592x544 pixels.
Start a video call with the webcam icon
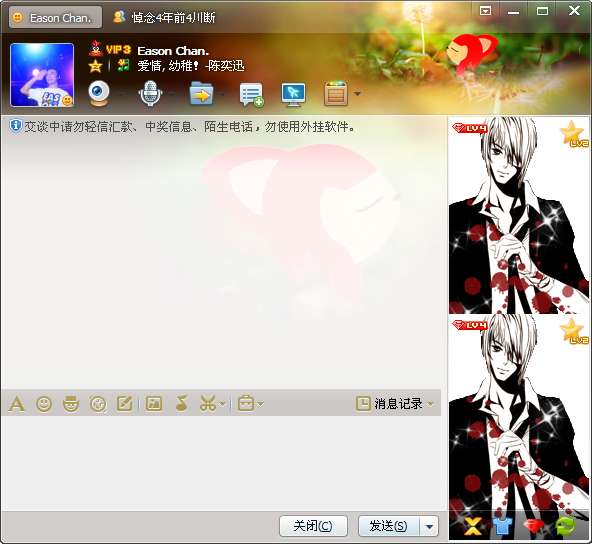(99, 93)
